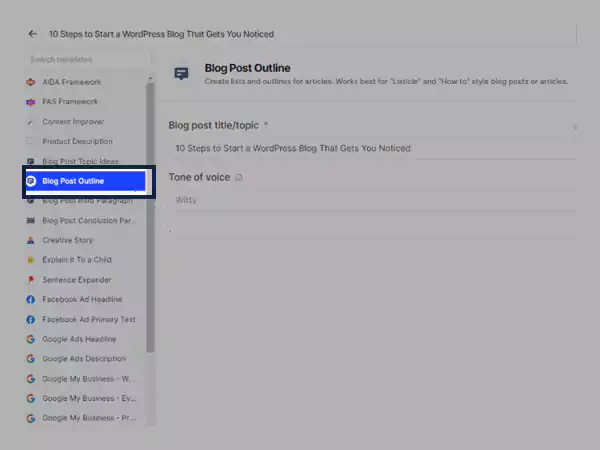Select the highlighted Blog Post Outline template
This screenshot has width=600, height=450.
[x=86, y=182]
